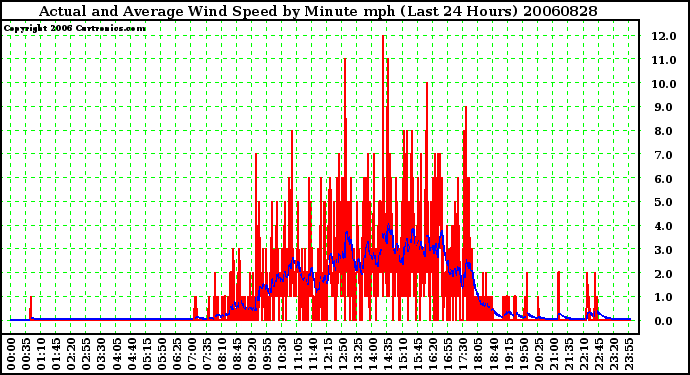Image resolution: width=690 pixels, height=375 pixels.
Task: Click the 11.0 y-axis label
Action: [x=664, y=60]
